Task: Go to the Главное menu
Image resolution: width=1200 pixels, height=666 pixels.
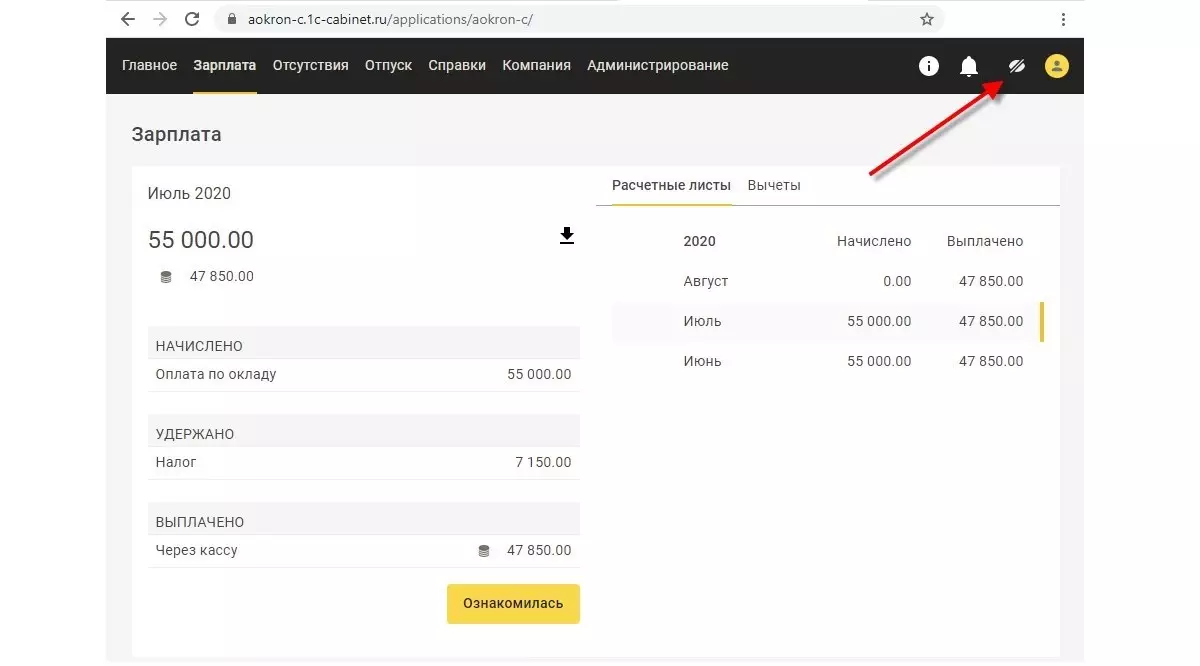Action: [x=150, y=66]
